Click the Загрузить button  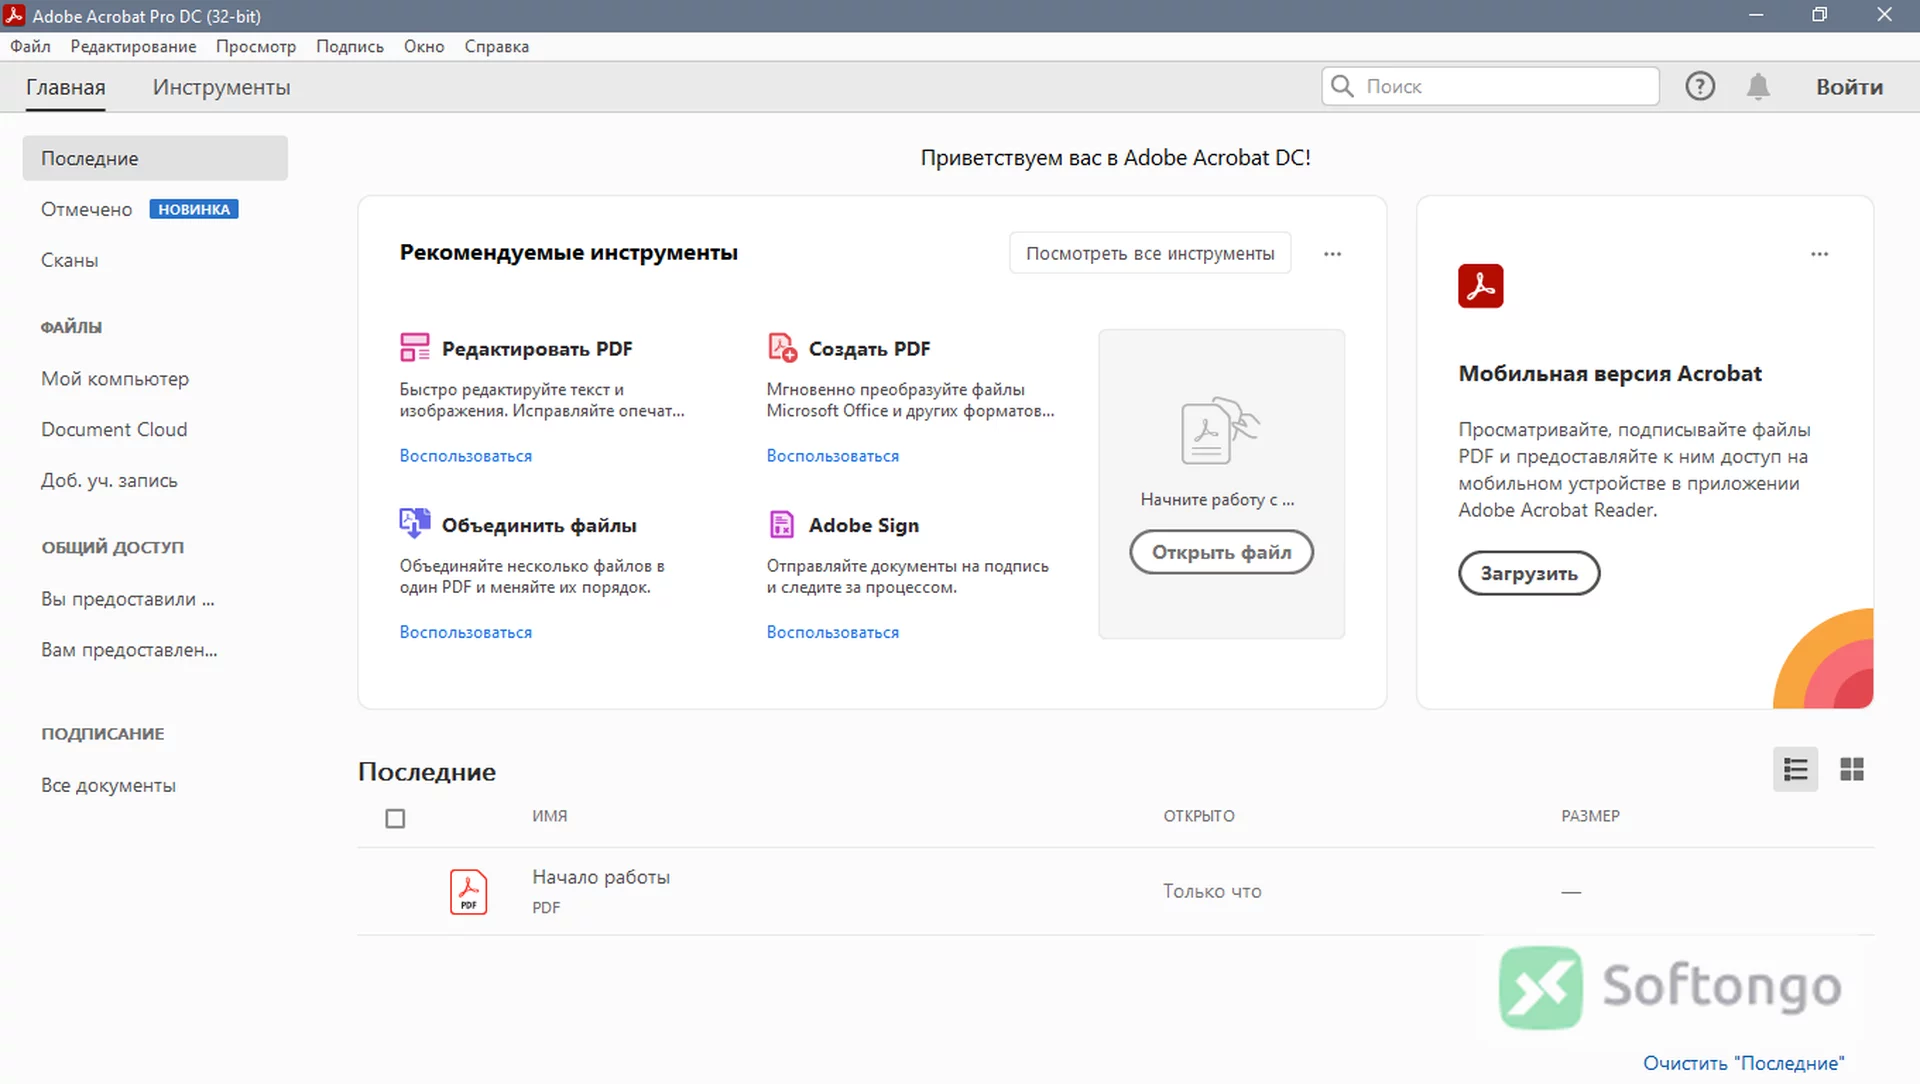1529,573
